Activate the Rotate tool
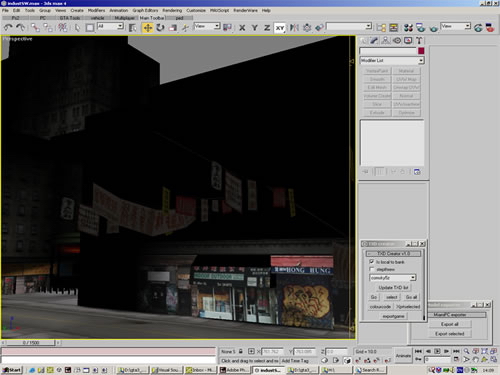500x375 pixels. pyautogui.click(x=160, y=28)
